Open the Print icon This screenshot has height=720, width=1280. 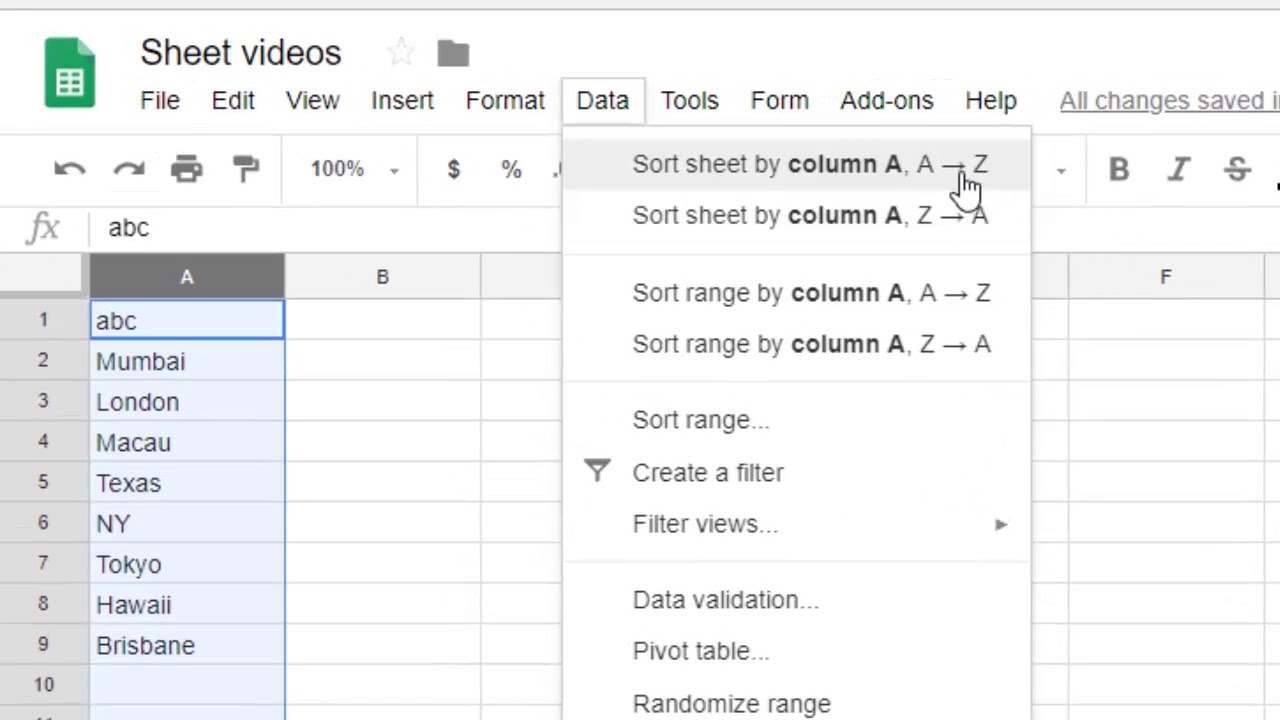click(x=186, y=168)
